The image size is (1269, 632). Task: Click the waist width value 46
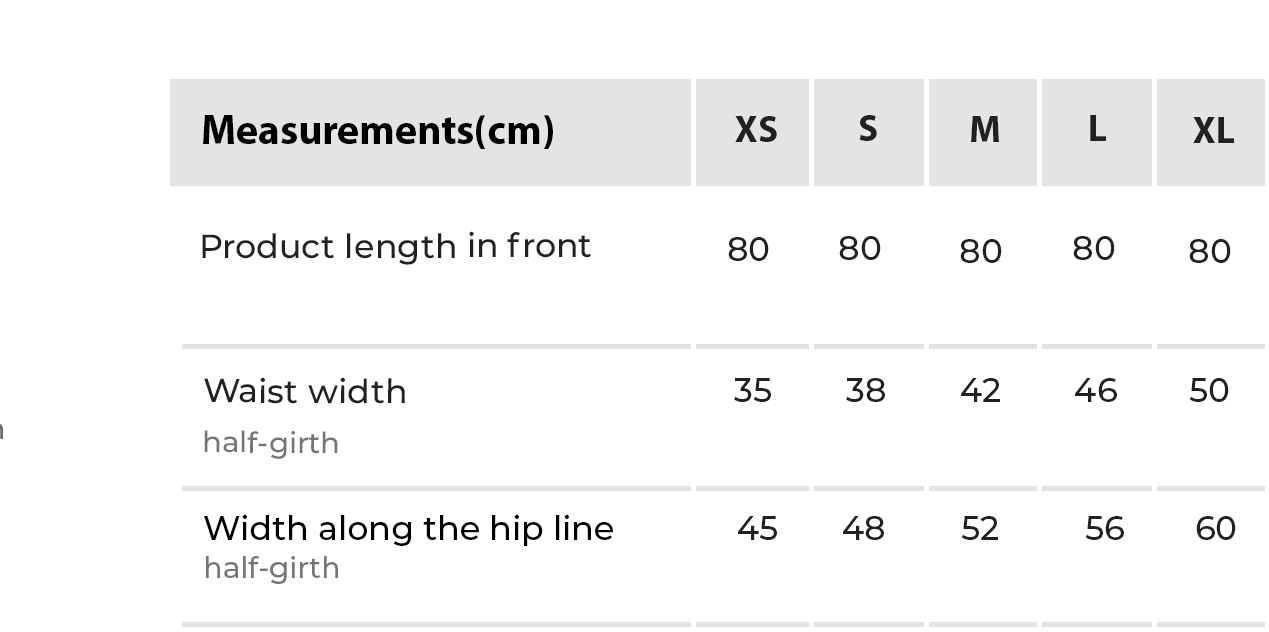pyautogui.click(x=1095, y=391)
